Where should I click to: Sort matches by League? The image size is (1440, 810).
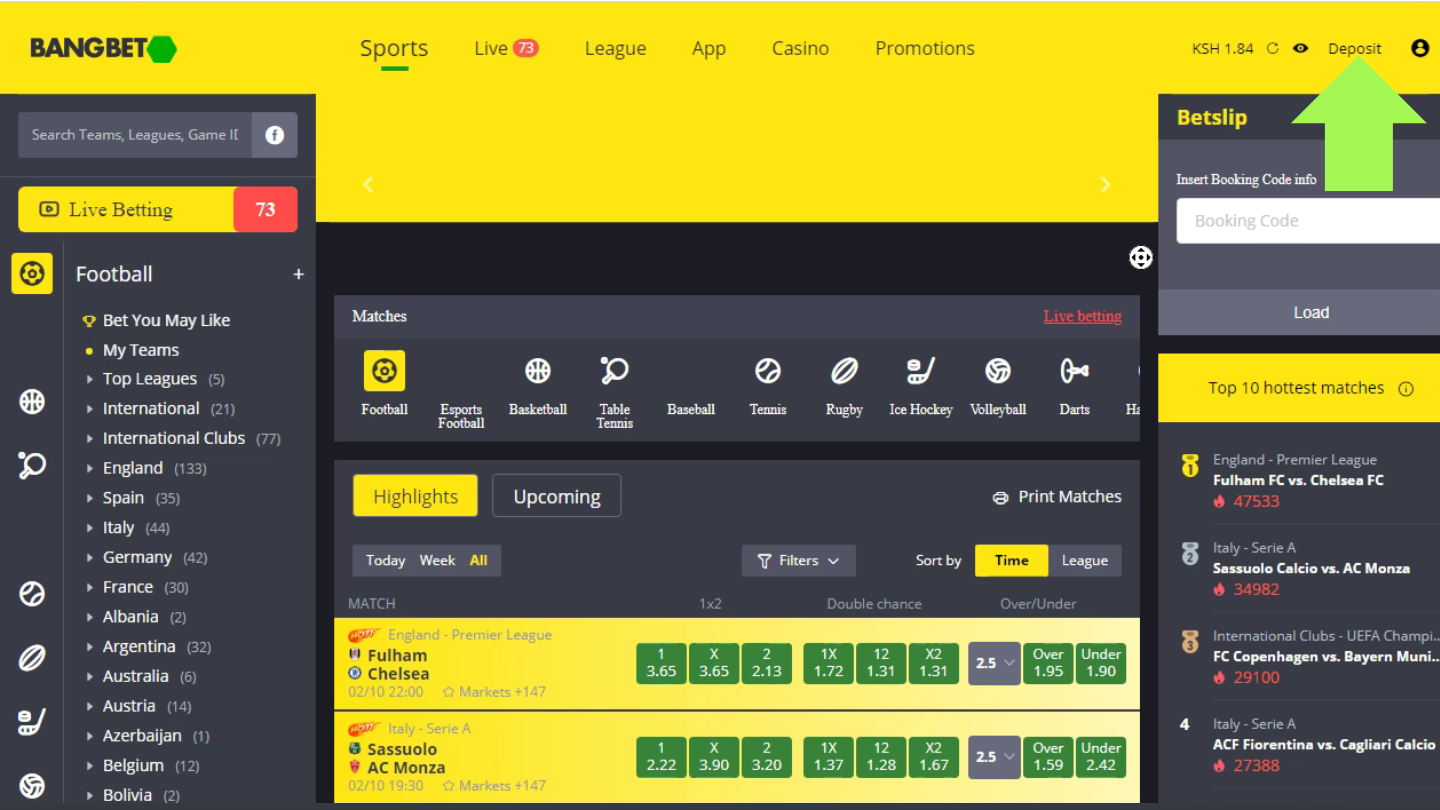(x=1084, y=561)
